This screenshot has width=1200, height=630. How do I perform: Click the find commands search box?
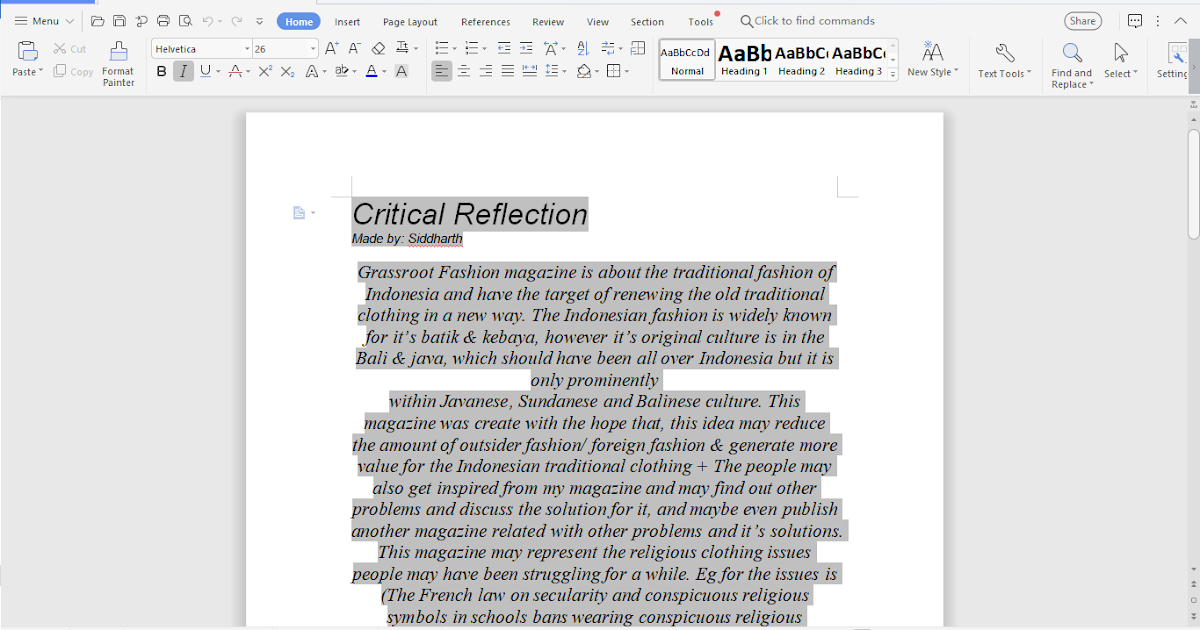[810, 20]
